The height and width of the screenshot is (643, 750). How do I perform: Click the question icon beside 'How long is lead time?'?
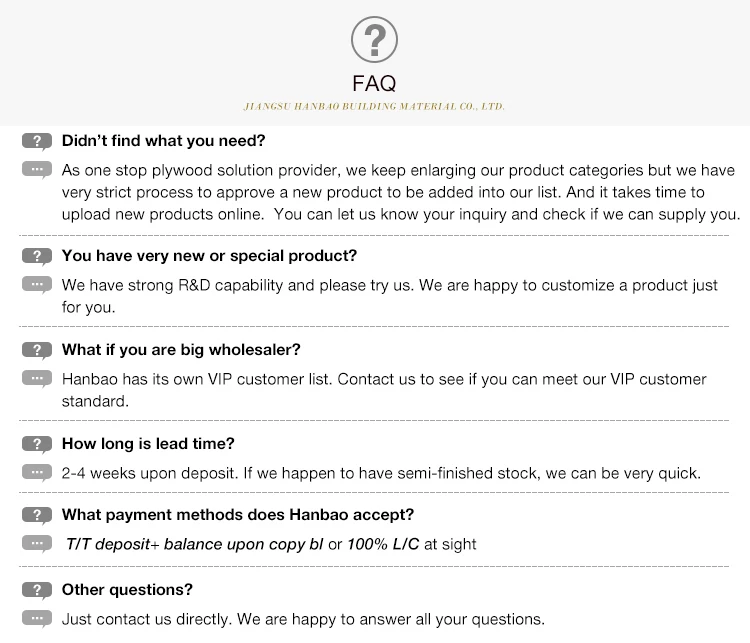click(36, 444)
